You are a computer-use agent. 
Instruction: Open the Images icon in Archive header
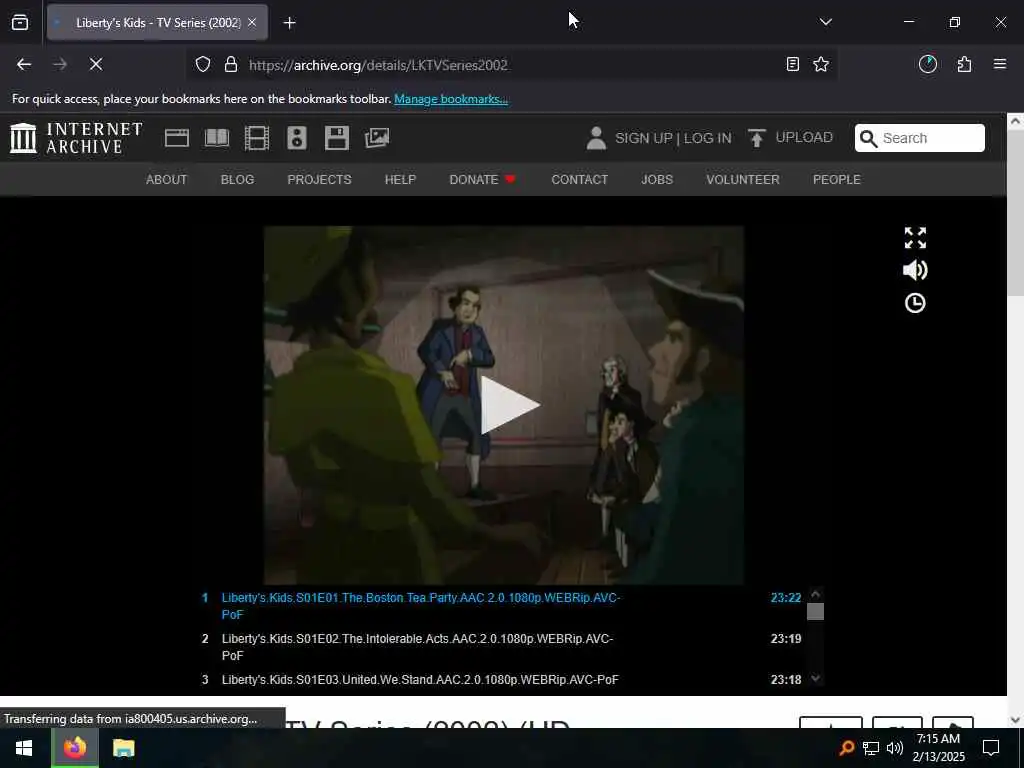tap(377, 138)
